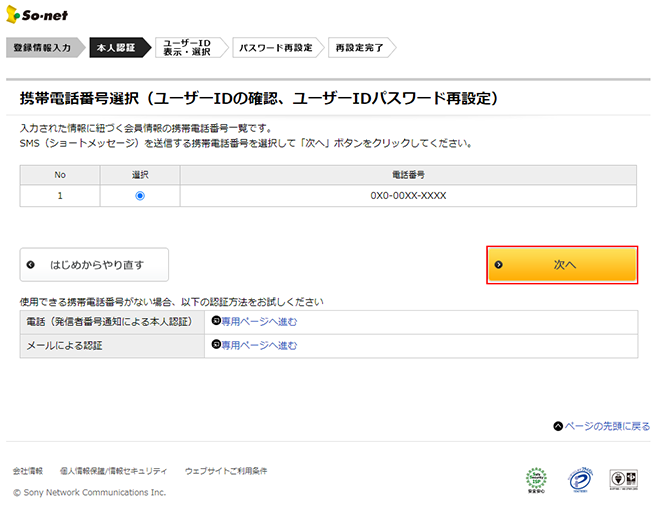Open the ウェブサイトご利用条件 footer link

click(226, 470)
